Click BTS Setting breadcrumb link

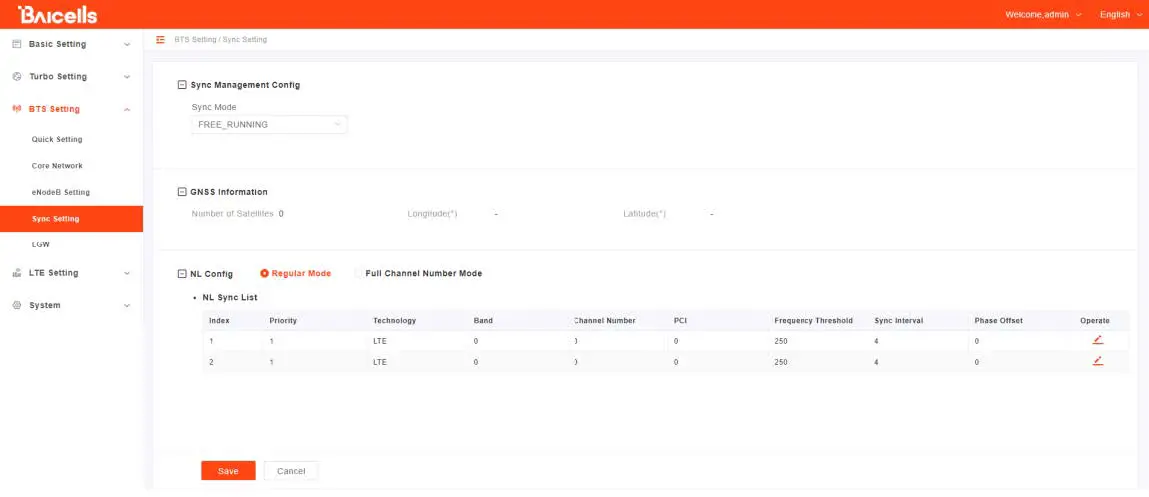pyautogui.click(x=195, y=40)
